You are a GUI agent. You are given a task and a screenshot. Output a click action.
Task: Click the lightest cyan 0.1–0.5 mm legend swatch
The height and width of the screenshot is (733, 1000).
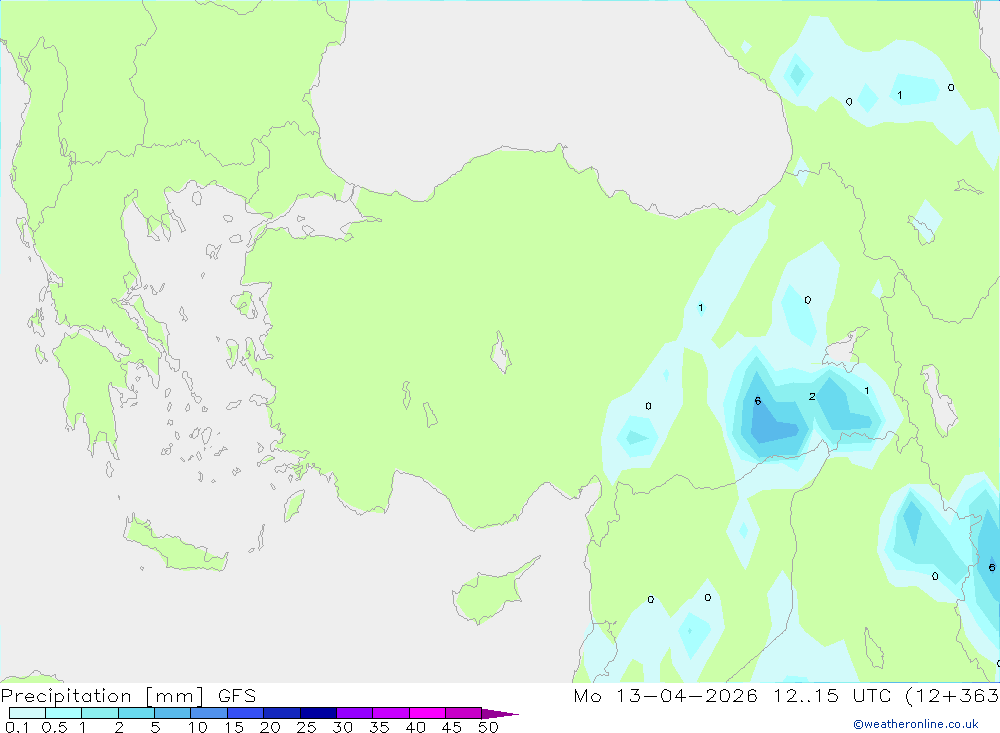pyautogui.click(x=27, y=713)
